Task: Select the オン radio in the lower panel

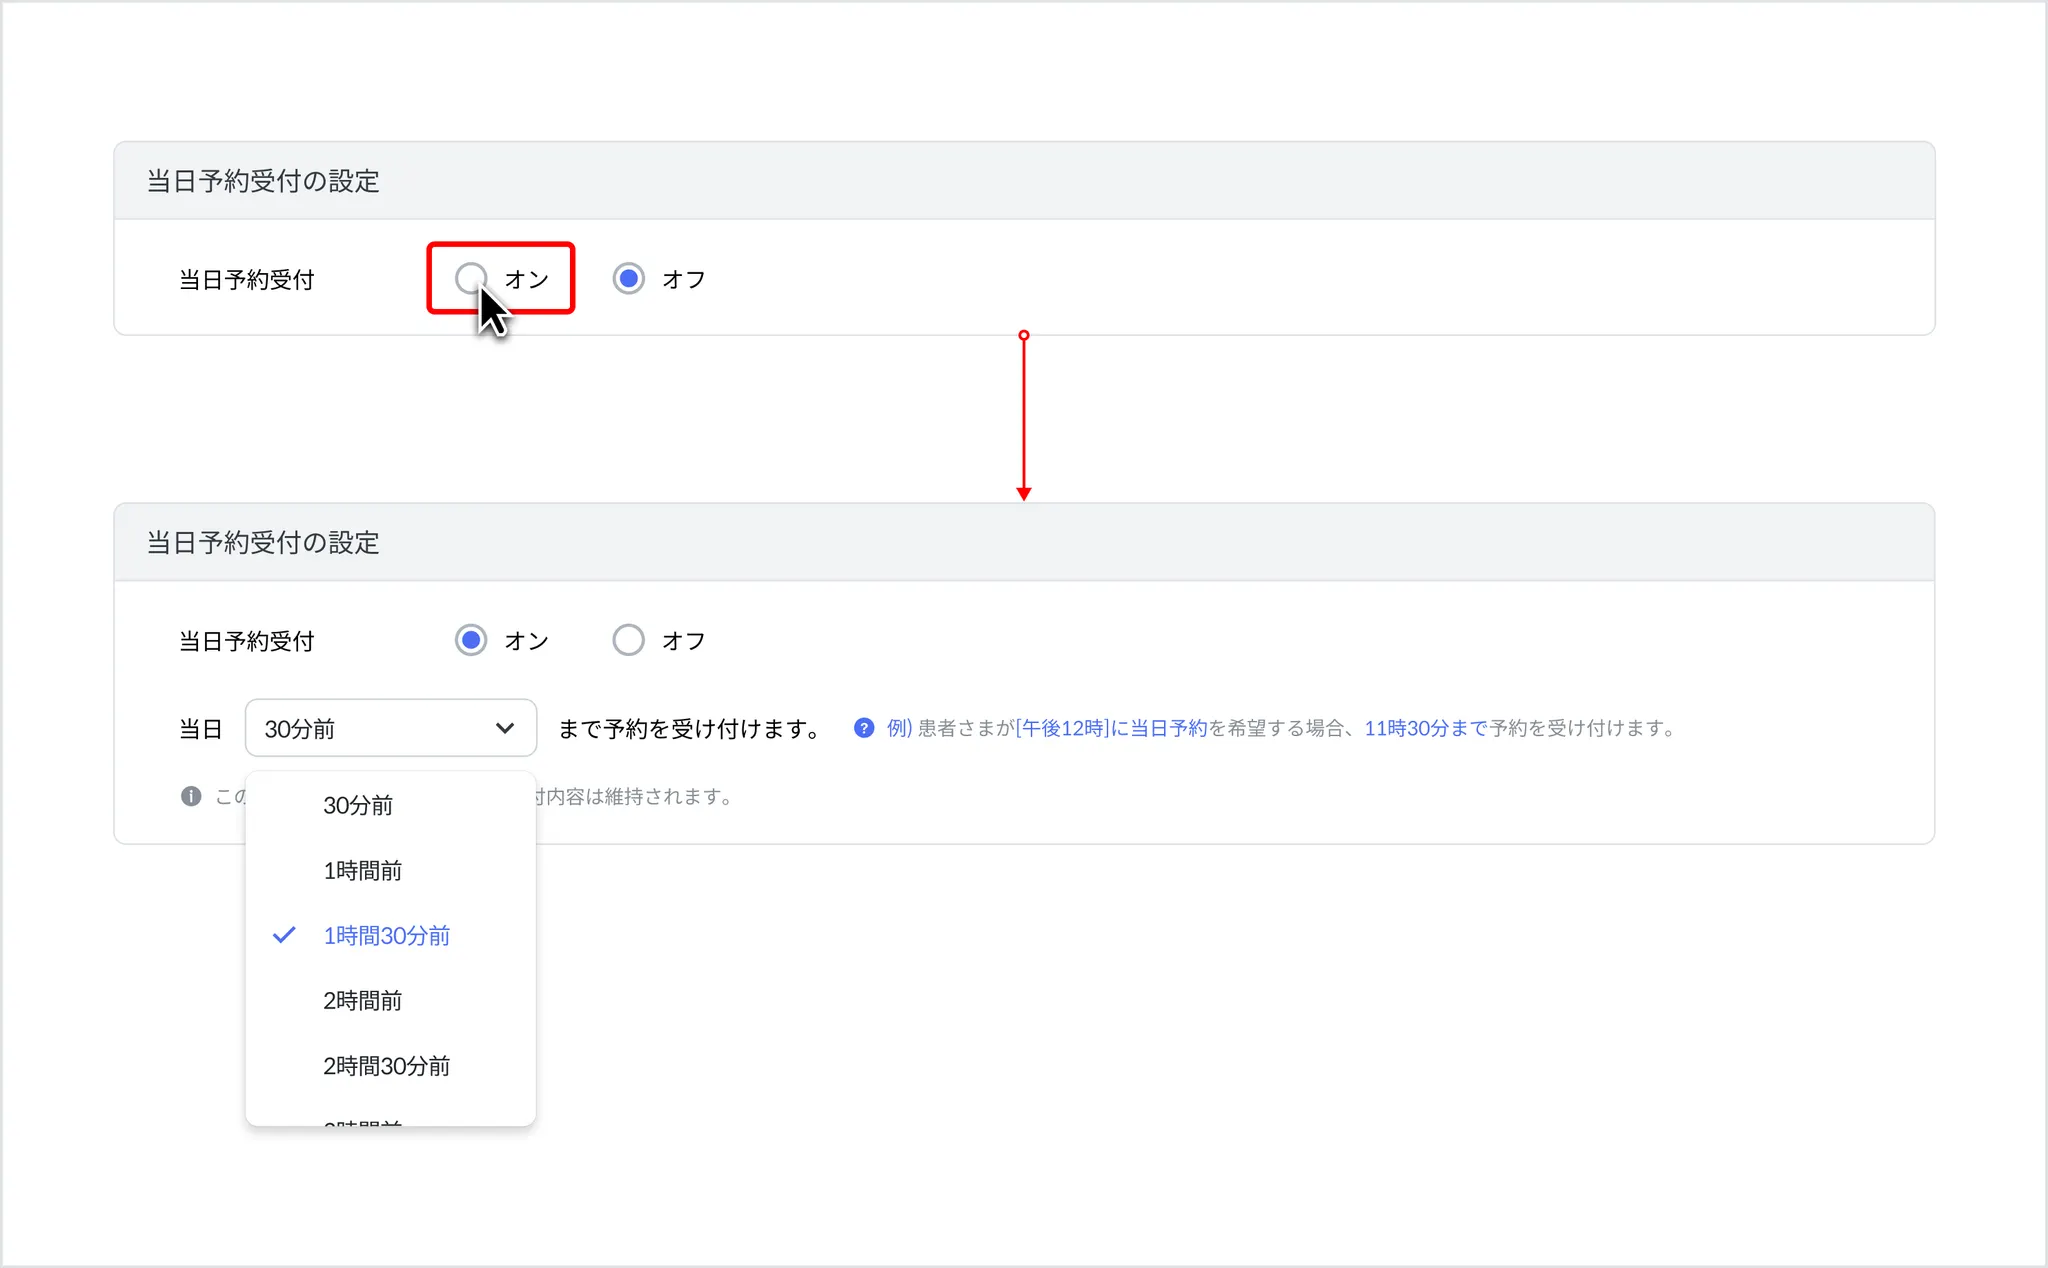Action: tap(470, 640)
